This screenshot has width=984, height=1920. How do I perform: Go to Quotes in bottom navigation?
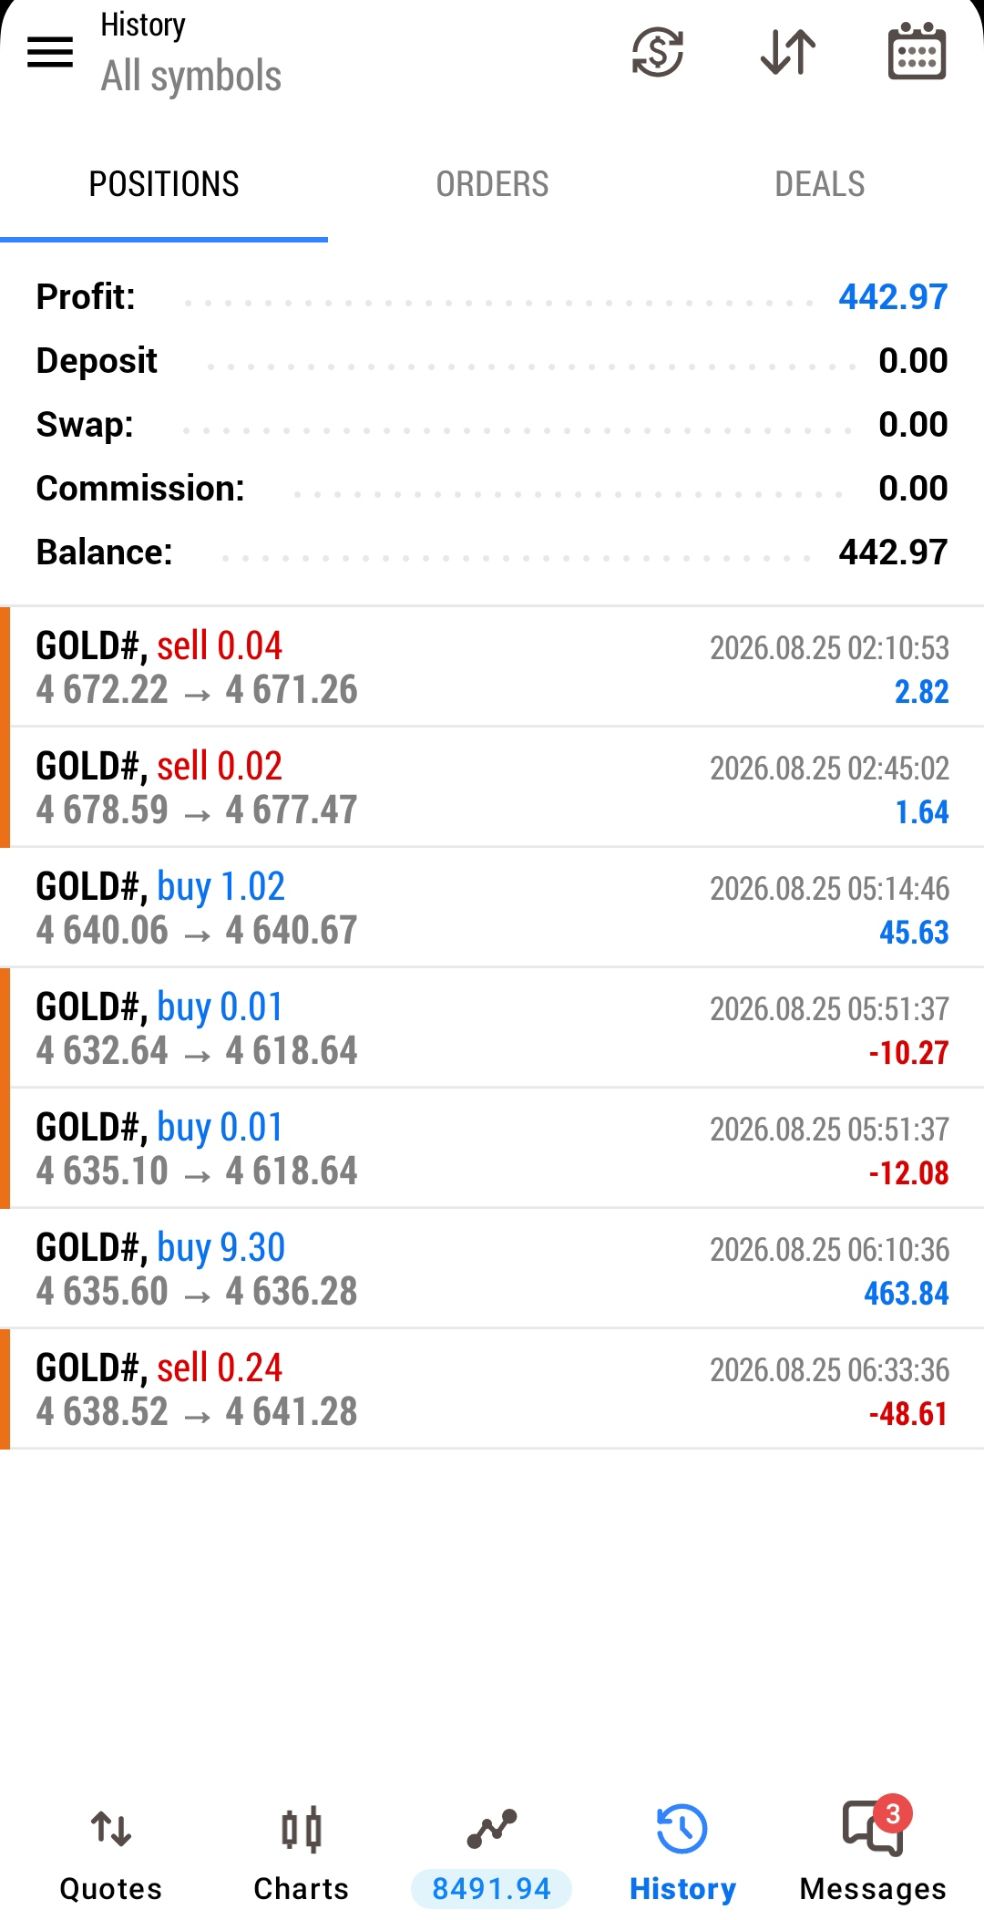111,1855
